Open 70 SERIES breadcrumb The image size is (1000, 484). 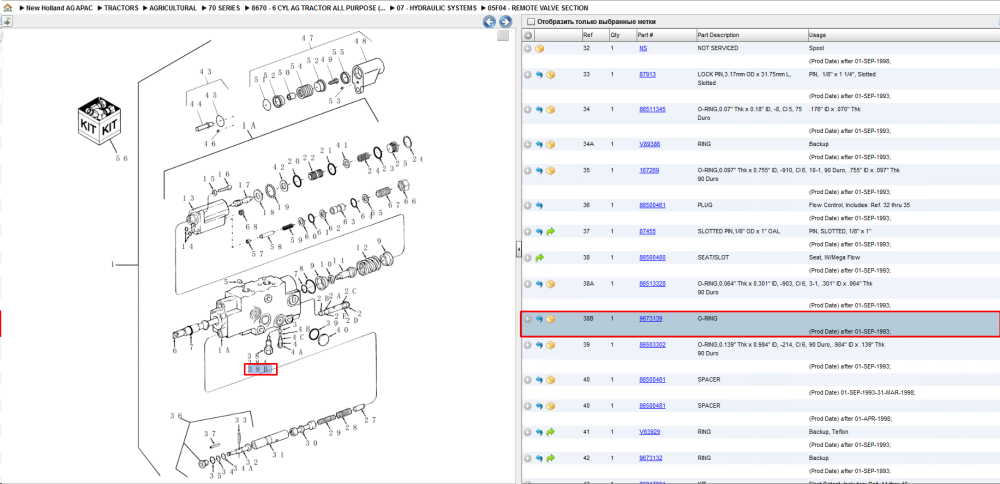pos(224,8)
